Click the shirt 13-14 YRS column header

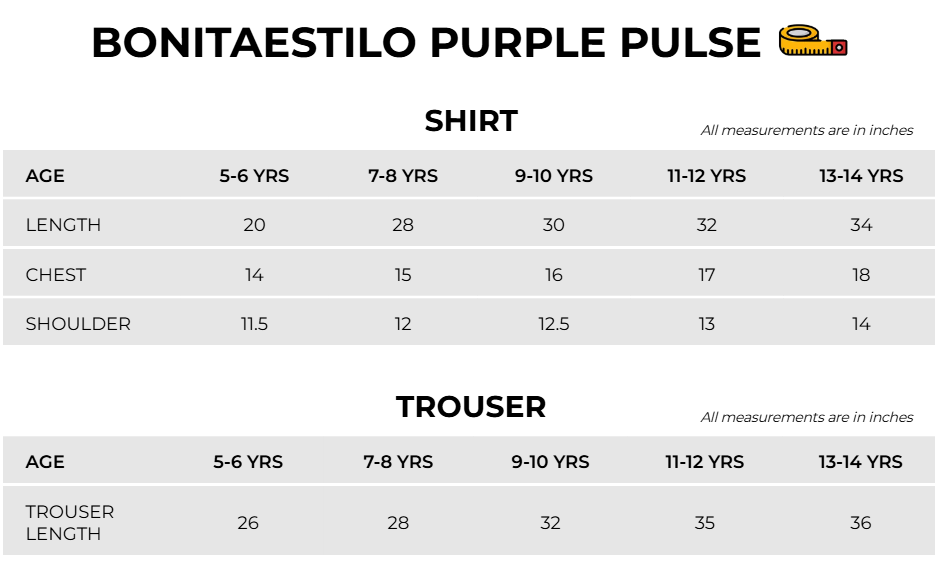861,176
